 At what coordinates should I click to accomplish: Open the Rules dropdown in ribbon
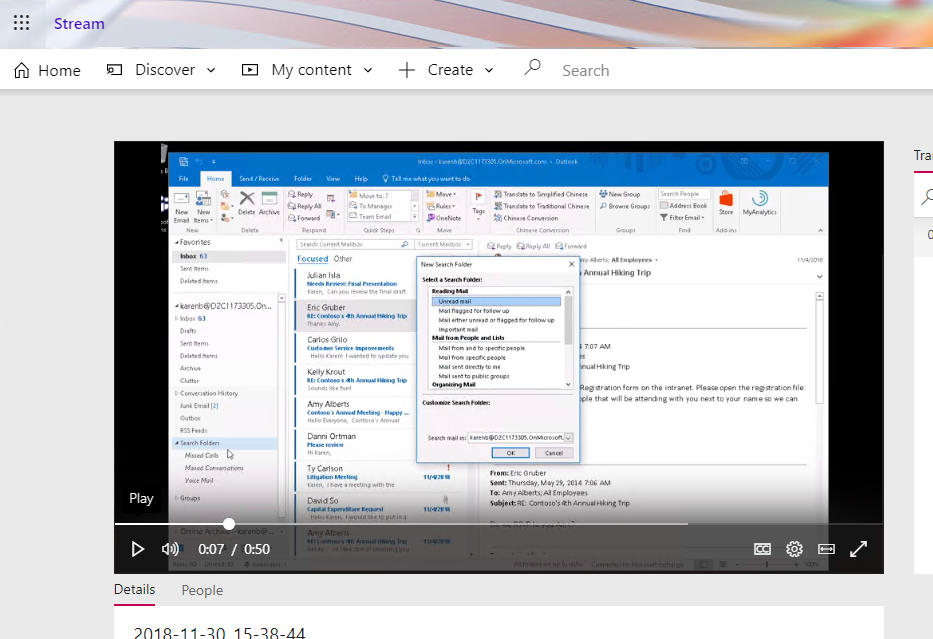click(442, 206)
